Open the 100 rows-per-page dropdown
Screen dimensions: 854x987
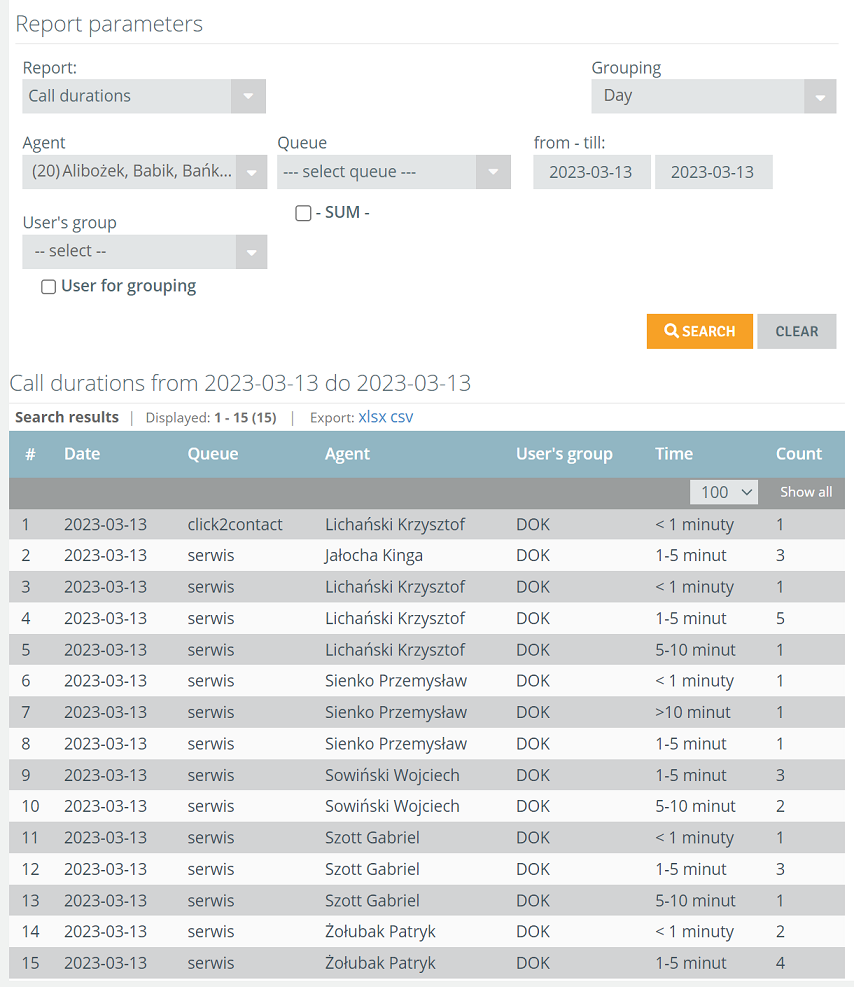724,492
